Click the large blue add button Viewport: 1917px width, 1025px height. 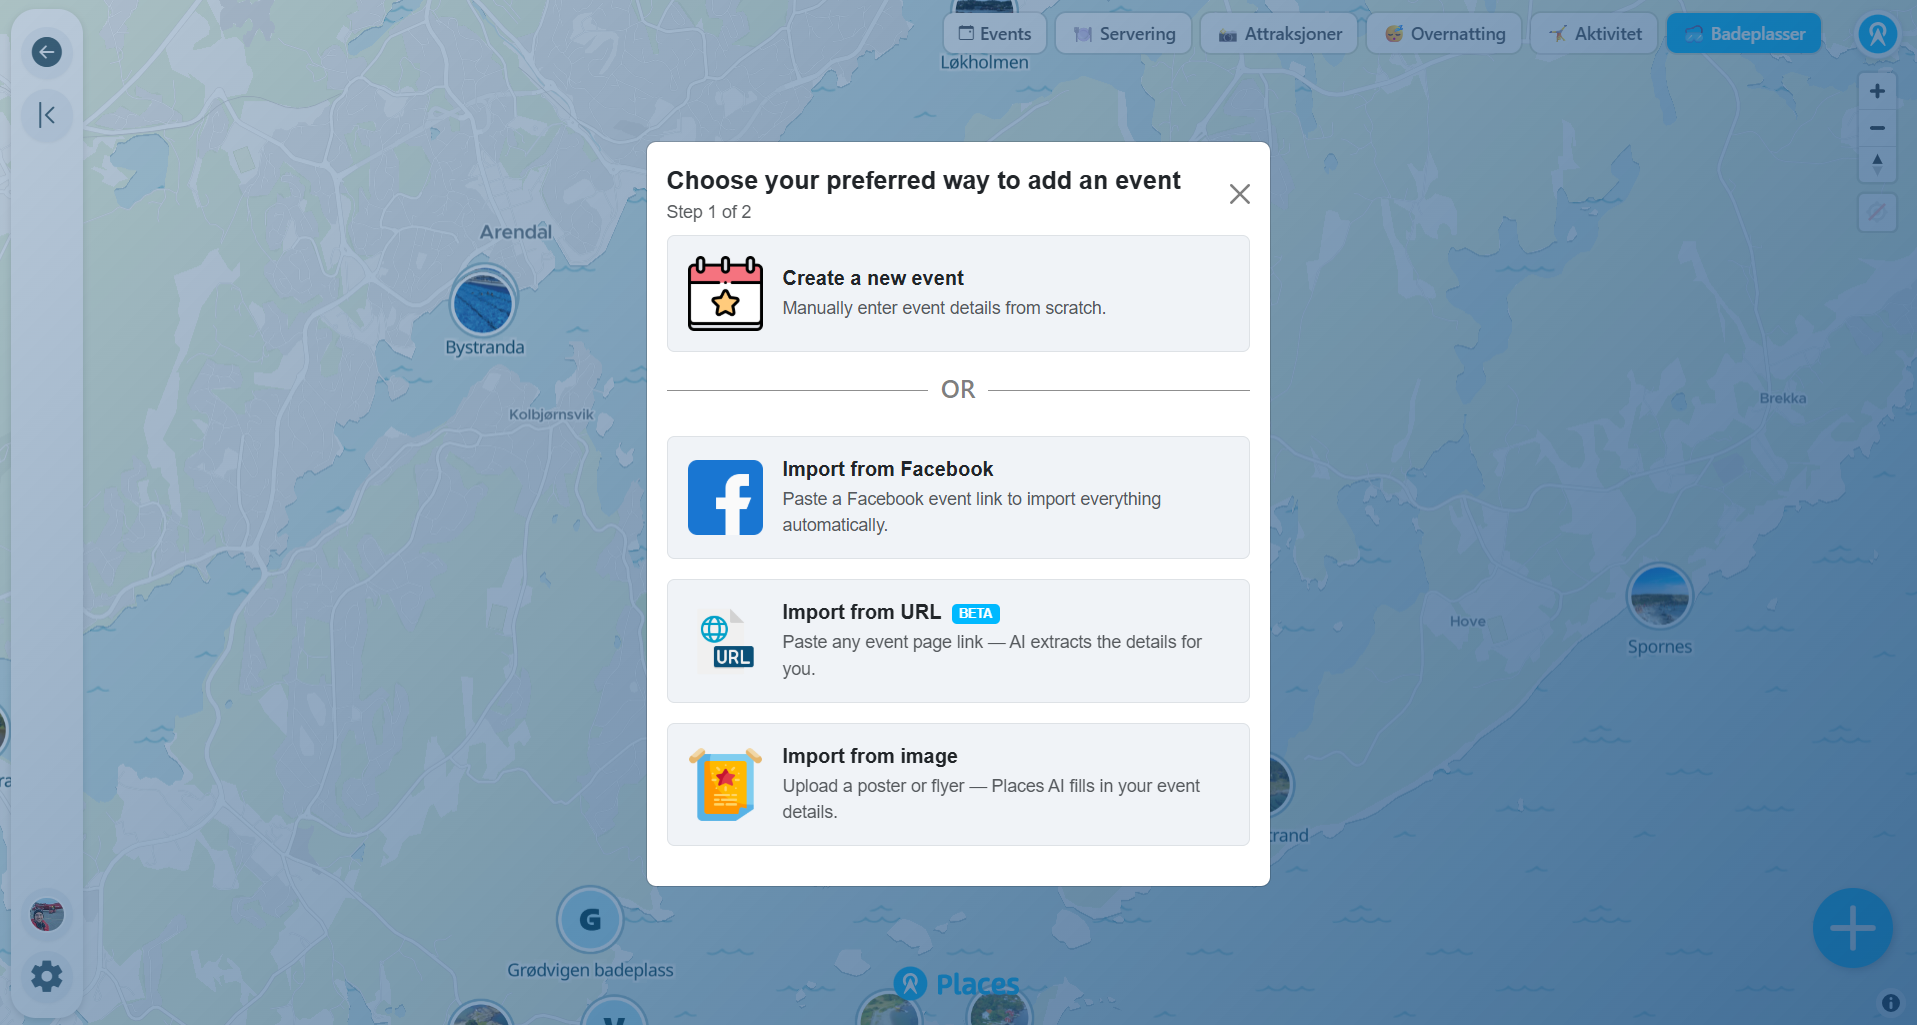[x=1852, y=928]
